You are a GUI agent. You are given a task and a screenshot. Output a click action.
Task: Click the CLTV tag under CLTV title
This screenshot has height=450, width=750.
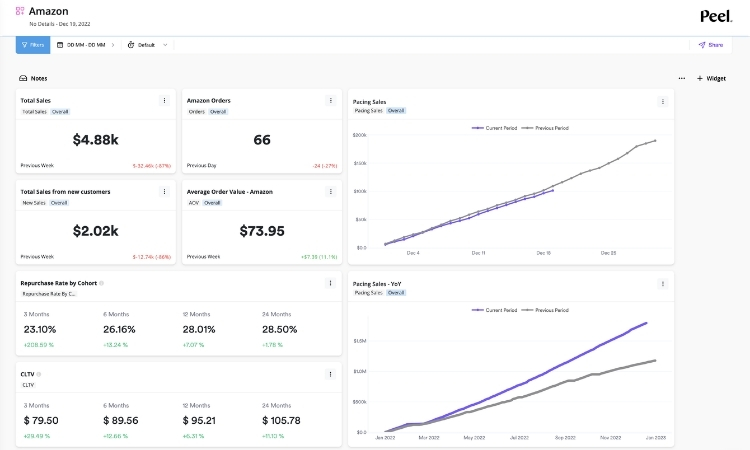[28, 385]
